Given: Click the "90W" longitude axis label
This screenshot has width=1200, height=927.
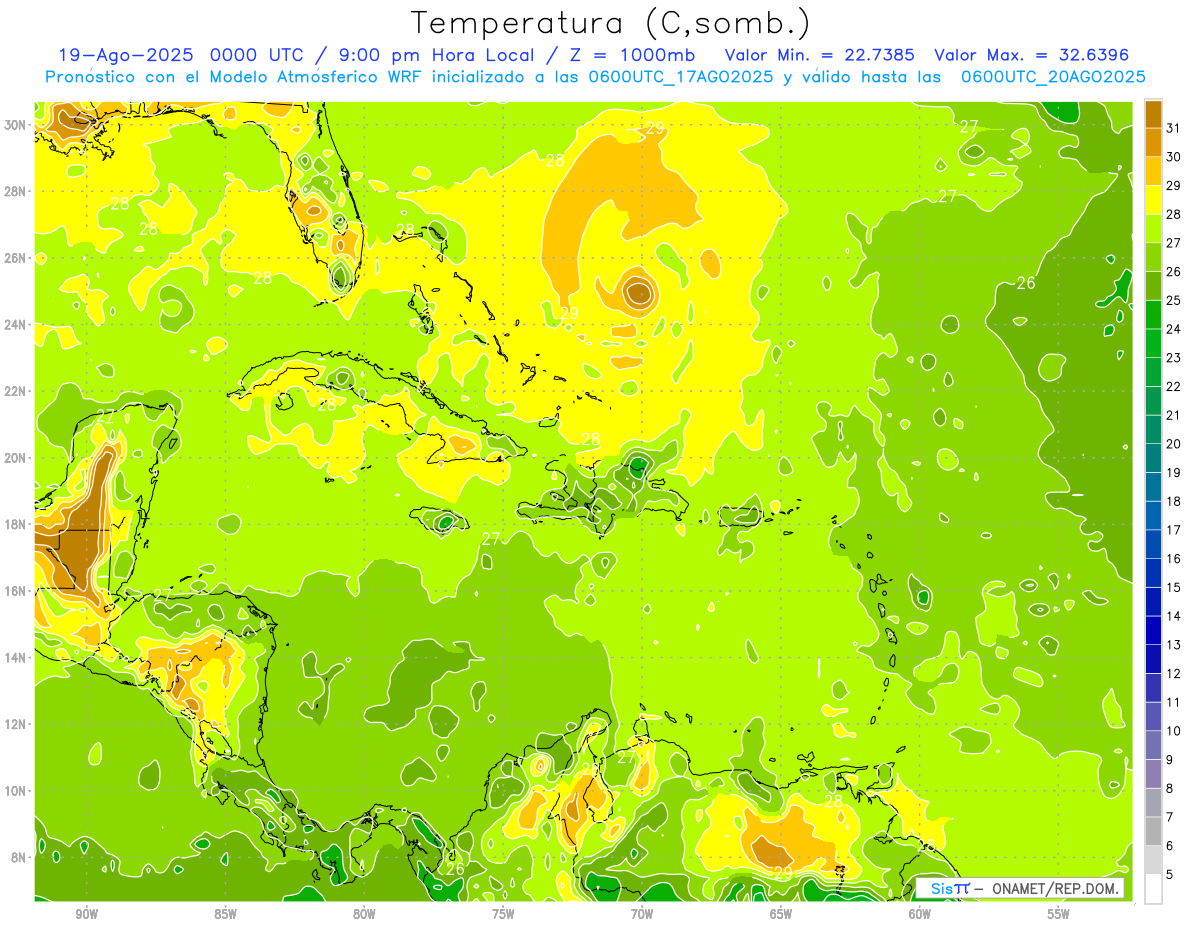Looking at the screenshot, I should 86,914.
